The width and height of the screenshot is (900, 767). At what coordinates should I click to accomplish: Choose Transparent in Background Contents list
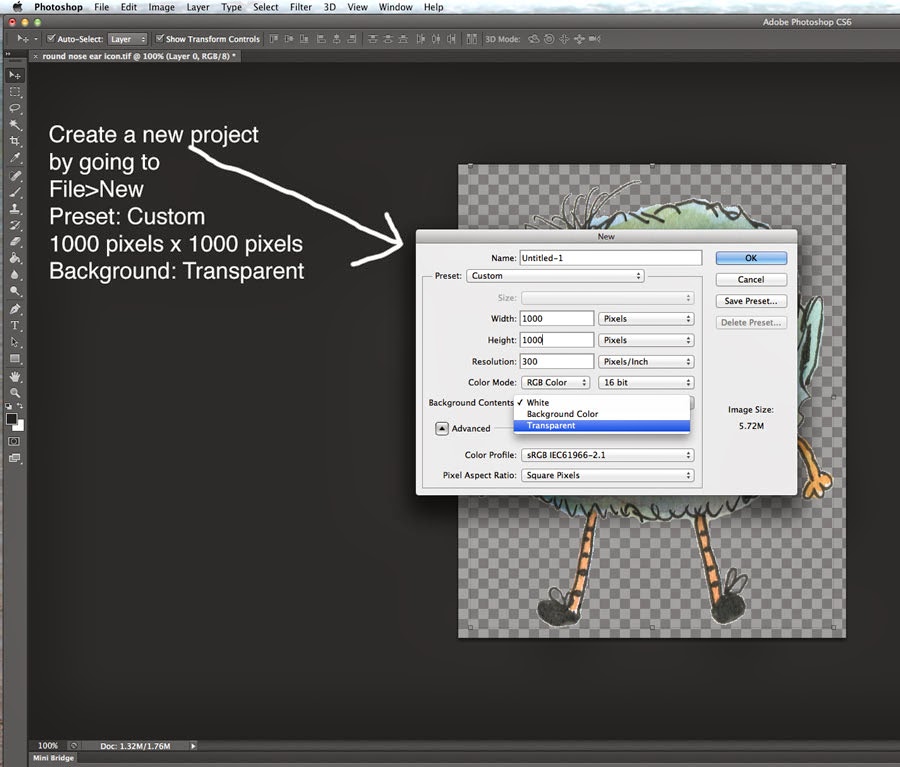tap(602, 425)
